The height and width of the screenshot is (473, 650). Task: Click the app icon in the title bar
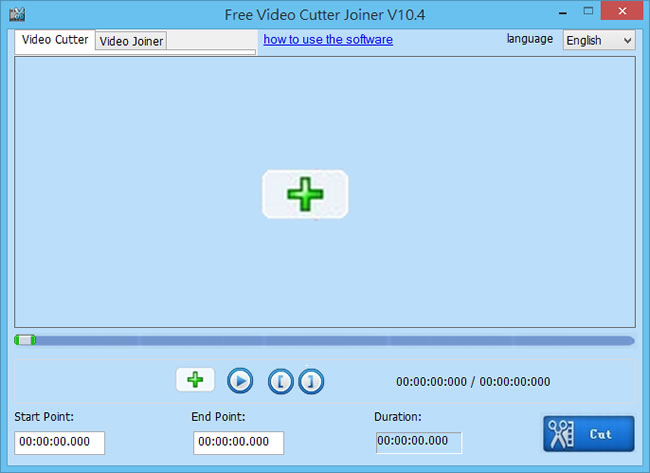coord(17,15)
